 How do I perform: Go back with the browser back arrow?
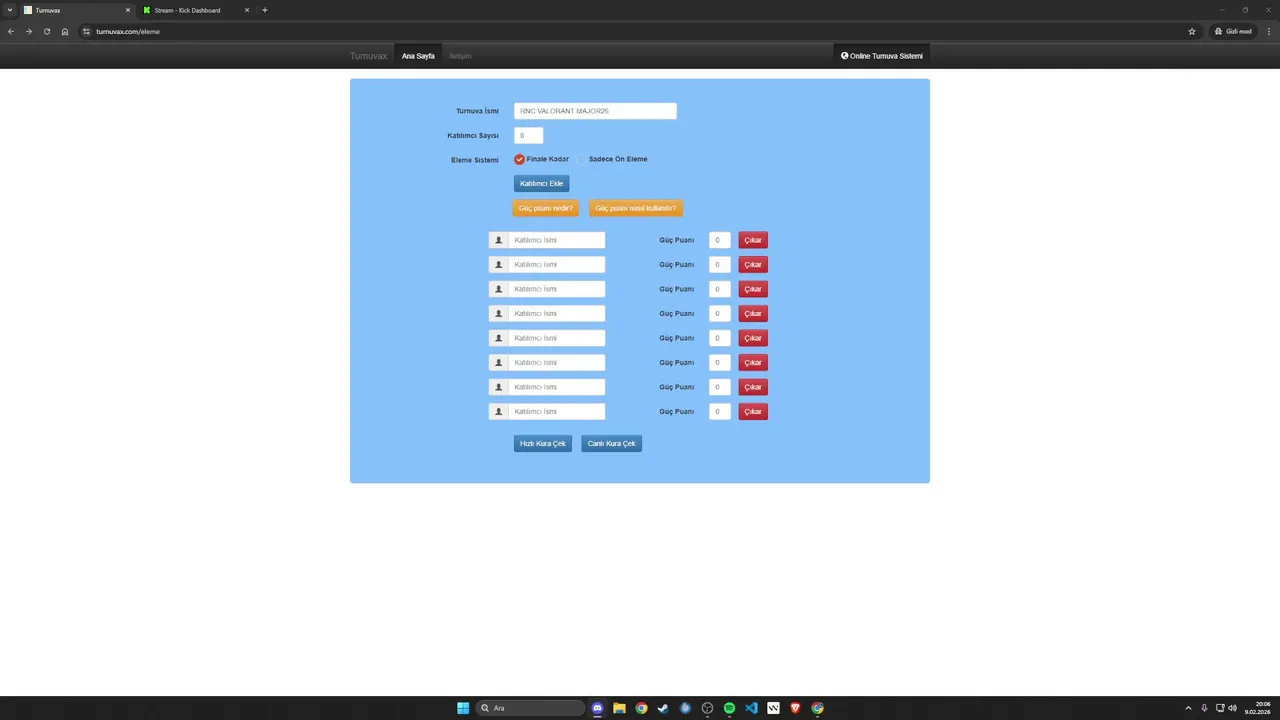pos(11,31)
